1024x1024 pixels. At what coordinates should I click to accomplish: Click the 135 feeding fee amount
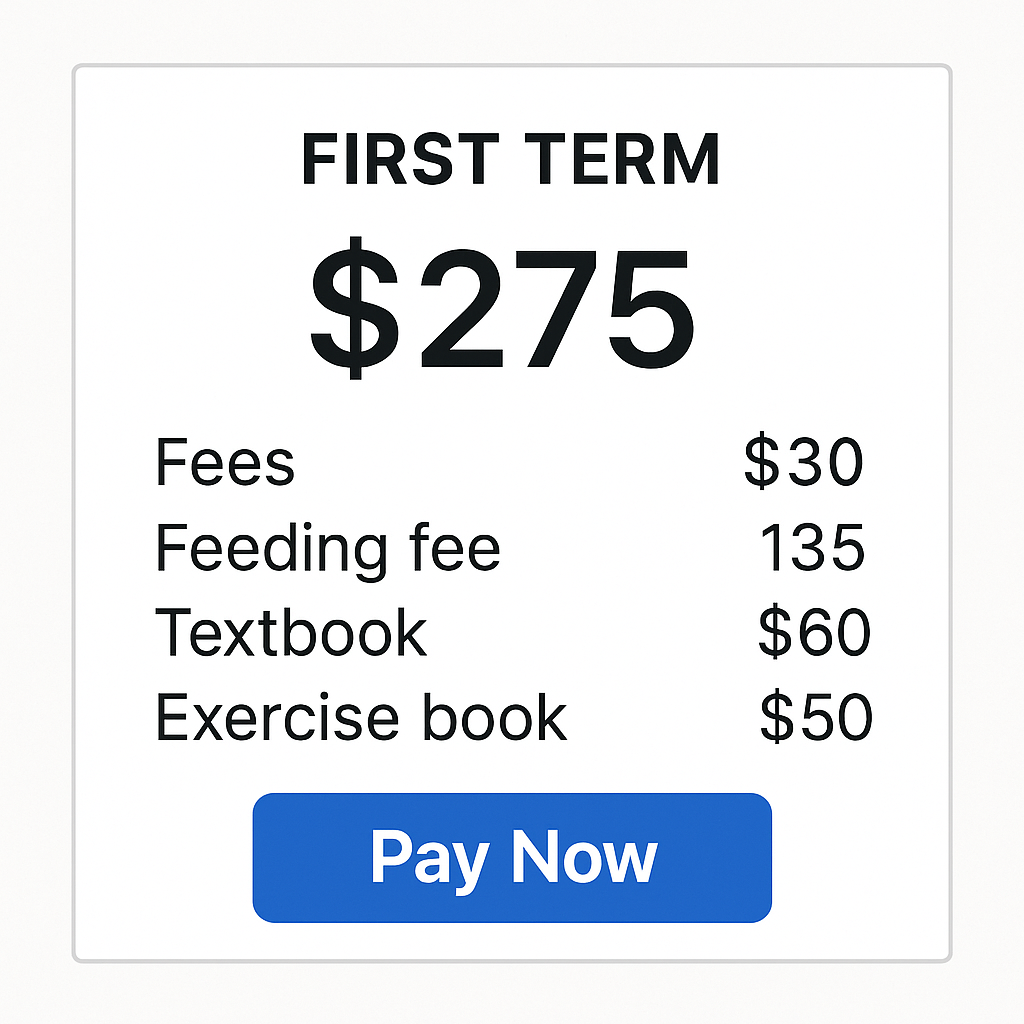pos(812,548)
